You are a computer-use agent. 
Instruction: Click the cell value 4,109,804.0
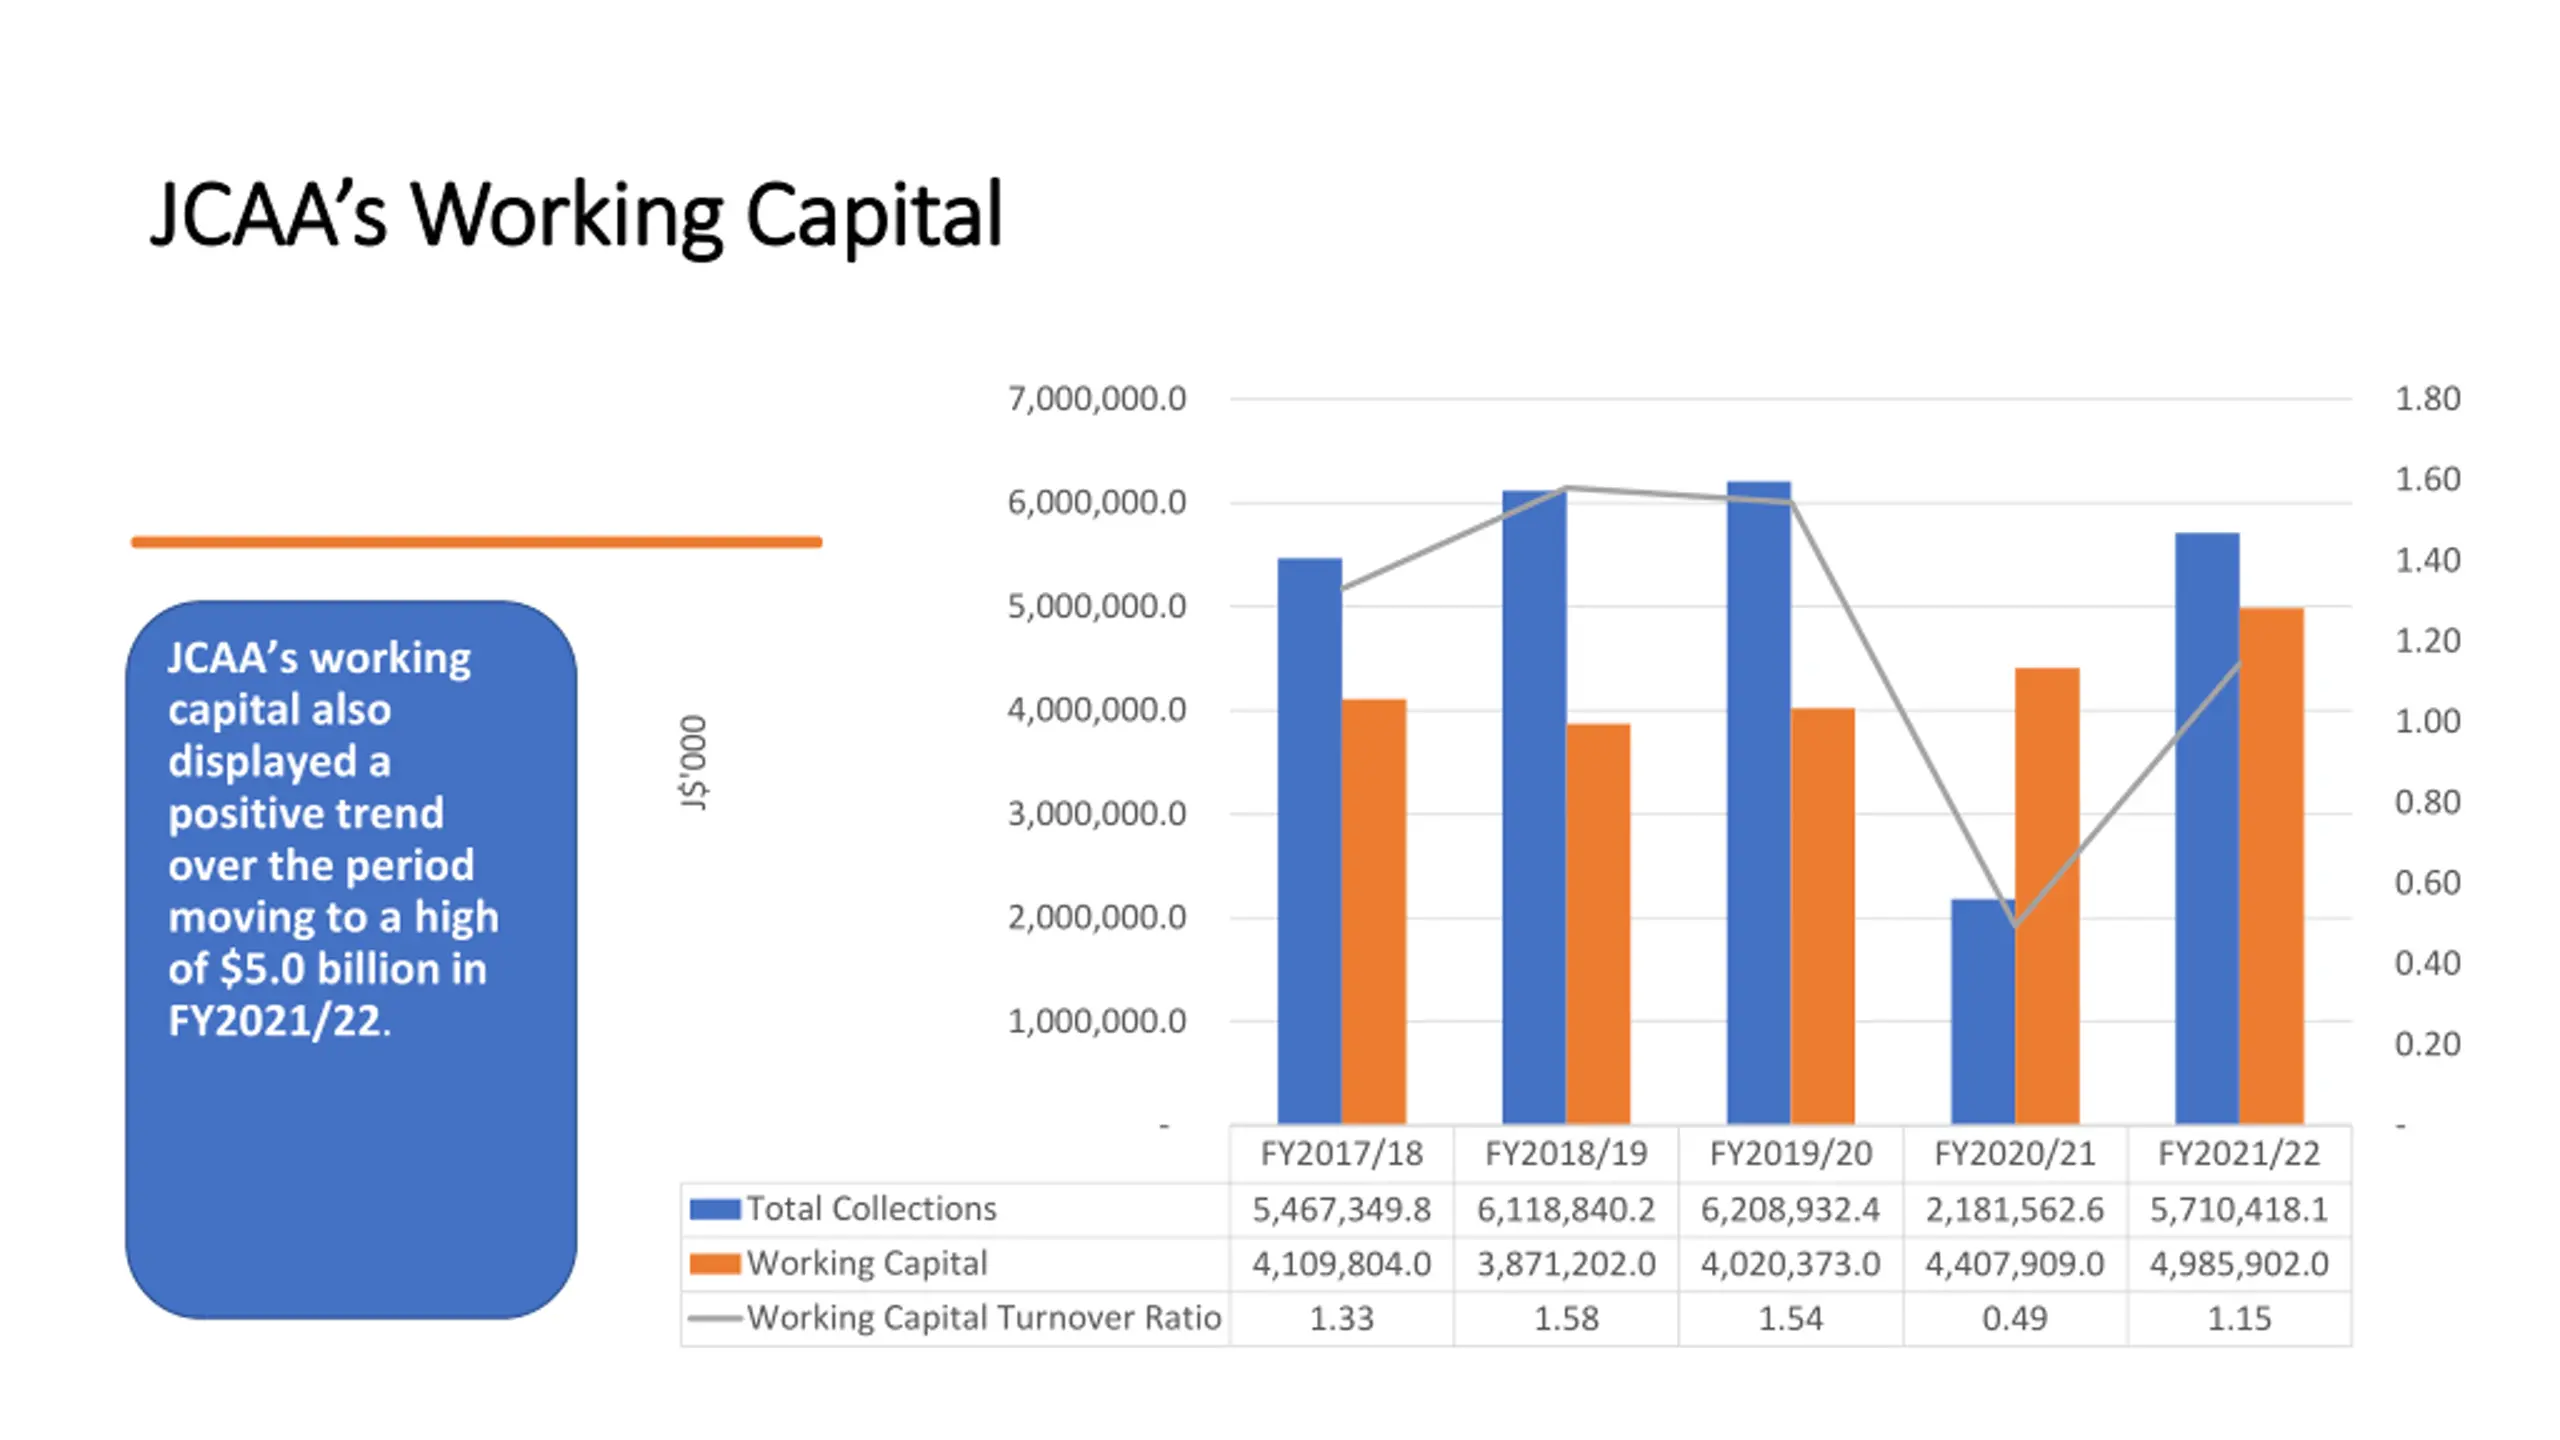(1342, 1264)
